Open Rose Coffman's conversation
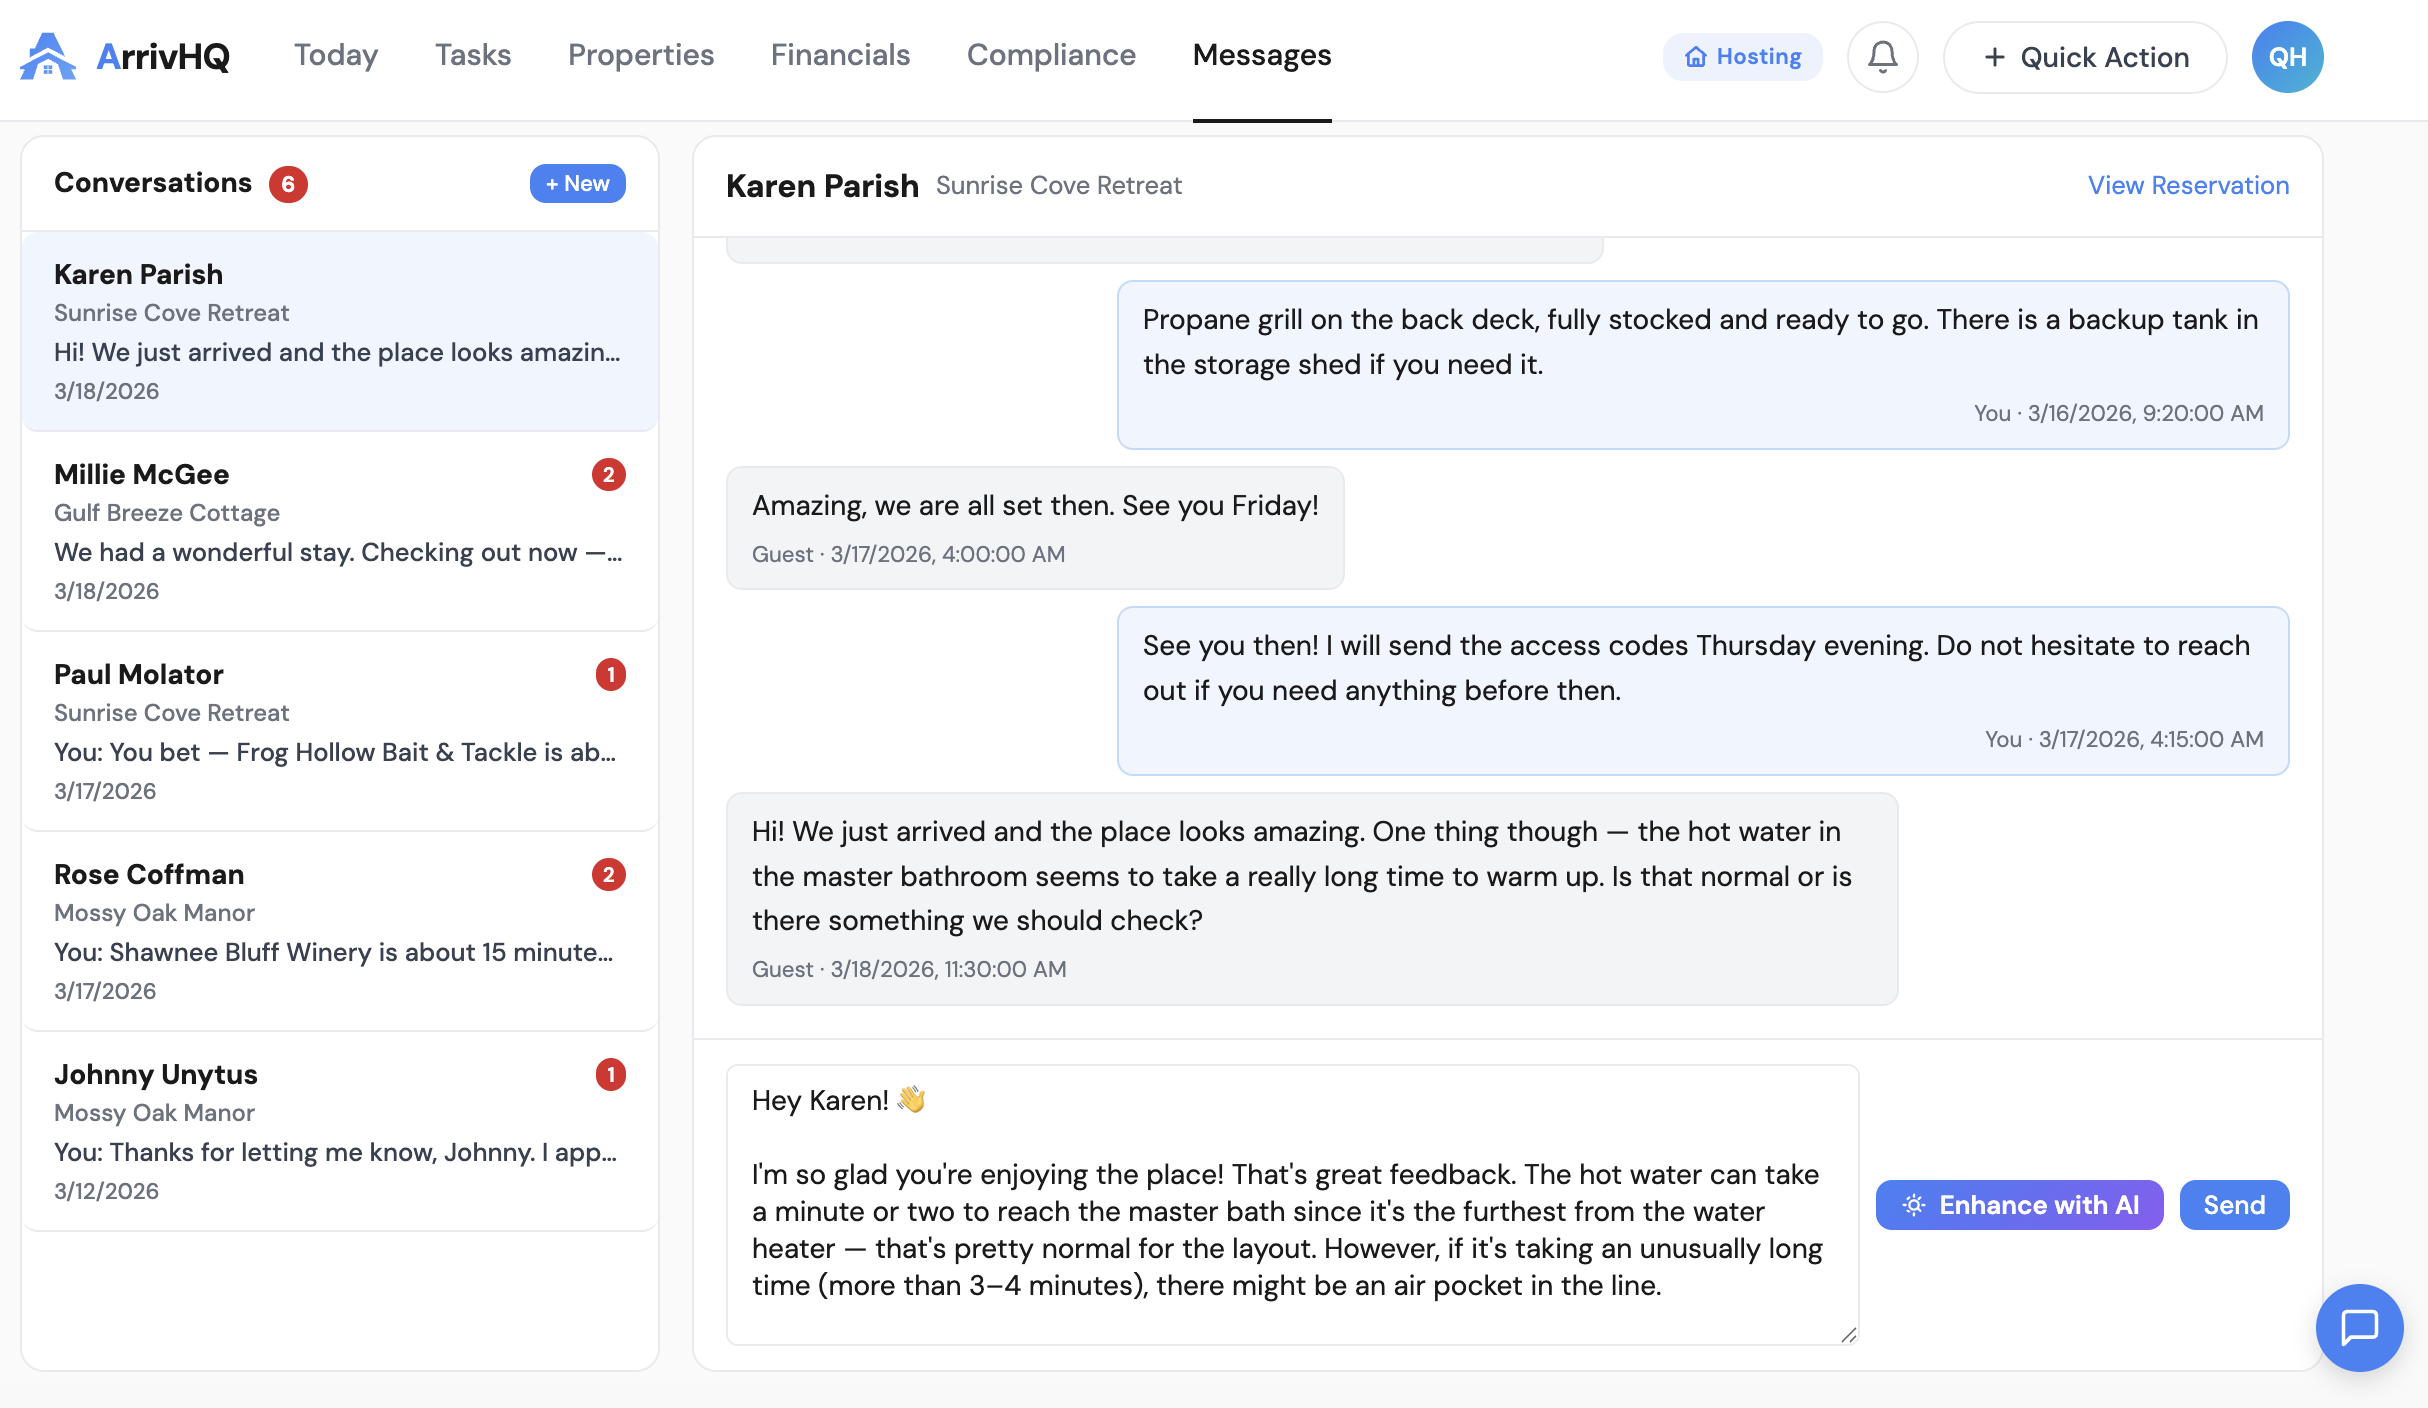This screenshot has width=2428, height=1408. pyautogui.click(x=340, y=931)
